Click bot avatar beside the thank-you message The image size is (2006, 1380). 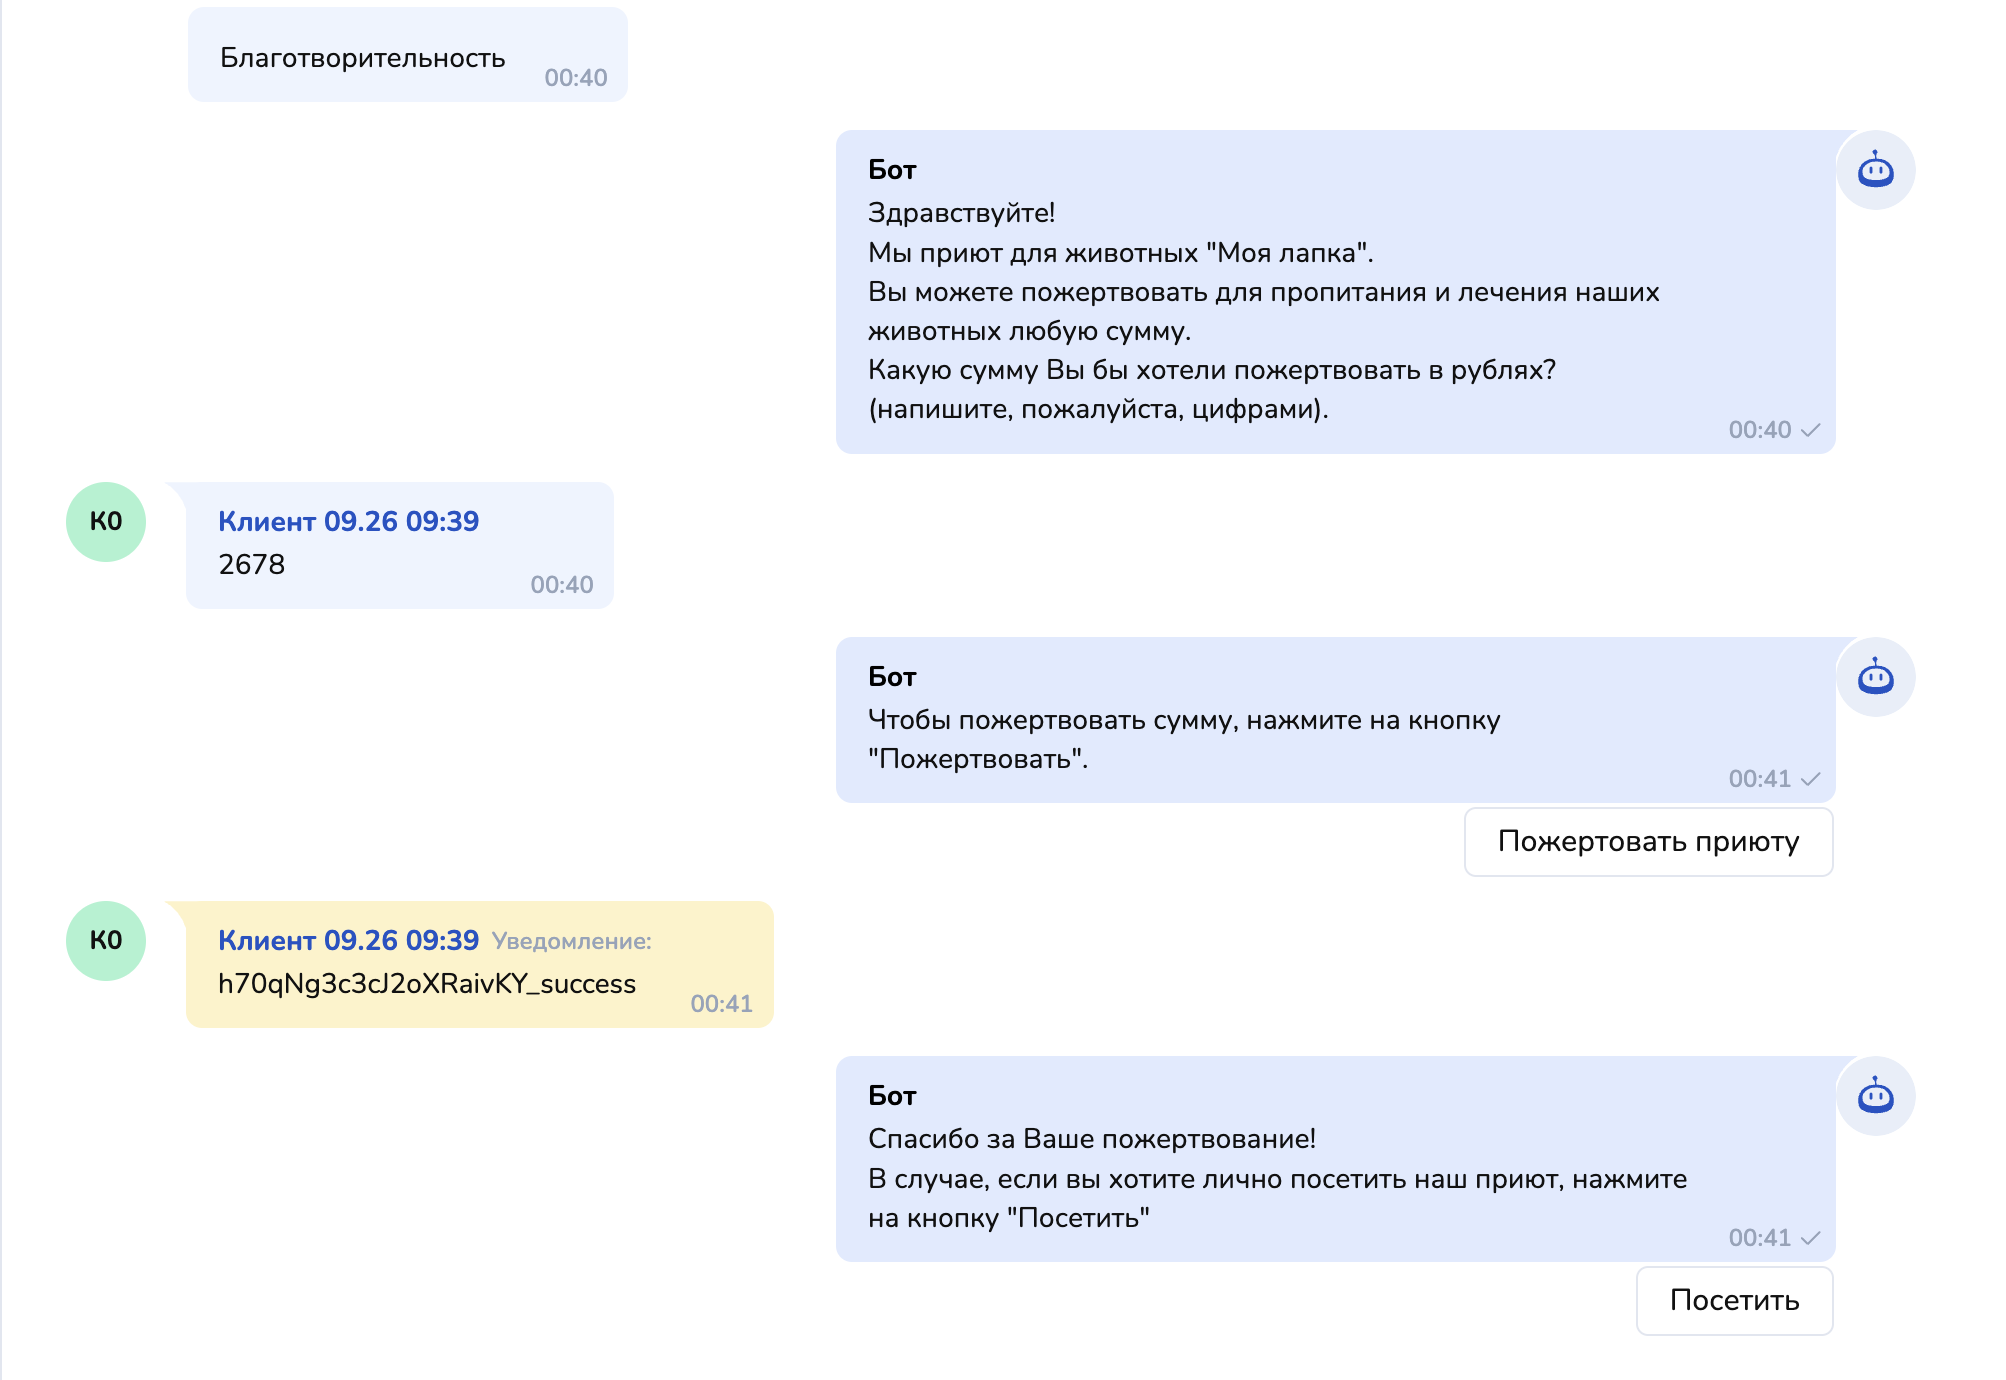(x=1875, y=1097)
